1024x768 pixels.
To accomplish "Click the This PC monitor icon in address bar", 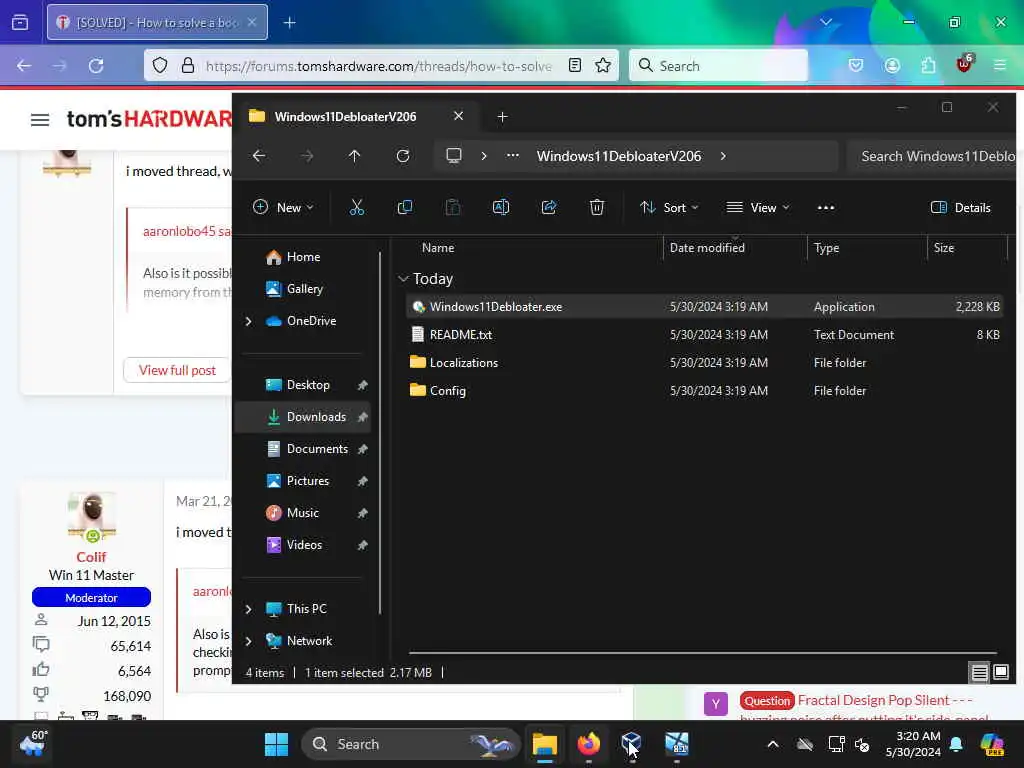I will pyautogui.click(x=454, y=155).
